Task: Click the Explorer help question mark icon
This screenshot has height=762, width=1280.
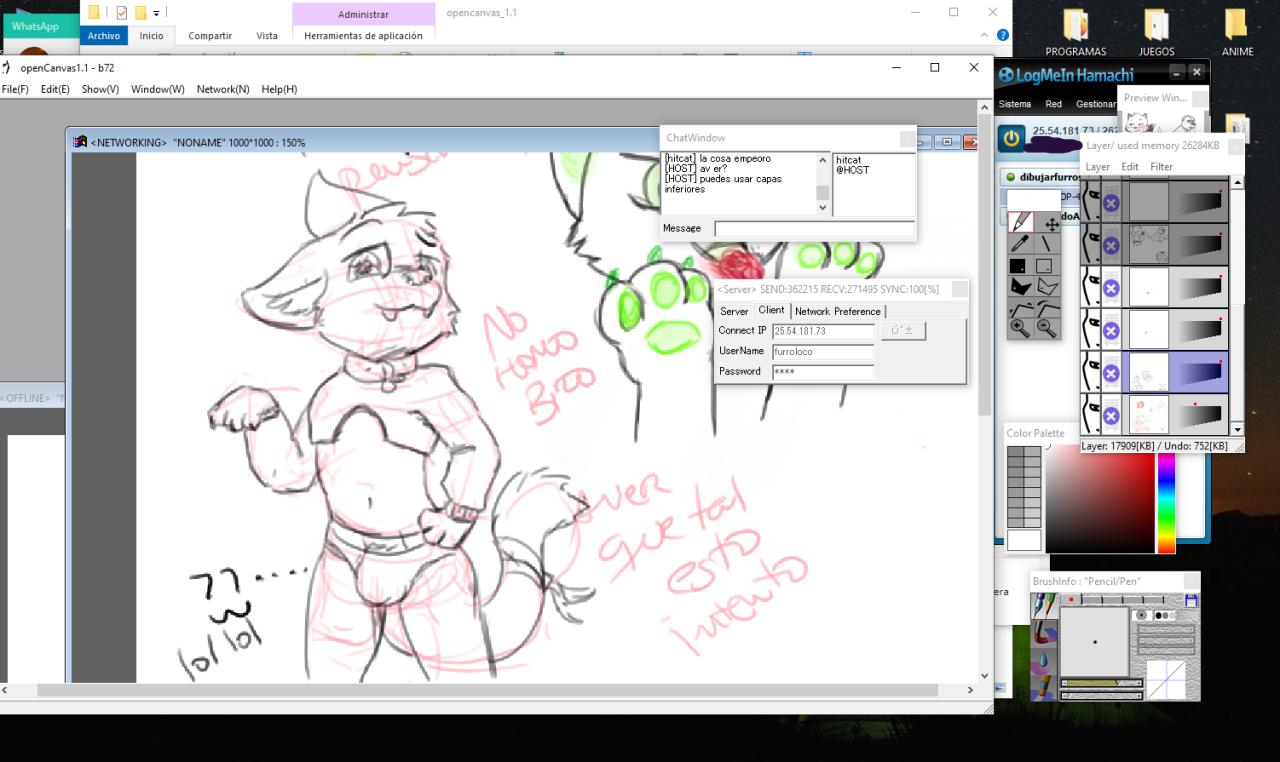Action: (1003, 35)
